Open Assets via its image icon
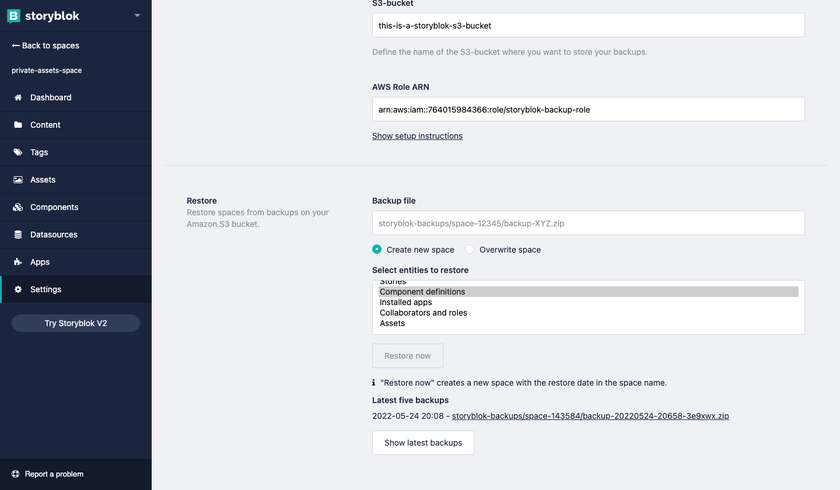 pyautogui.click(x=18, y=179)
